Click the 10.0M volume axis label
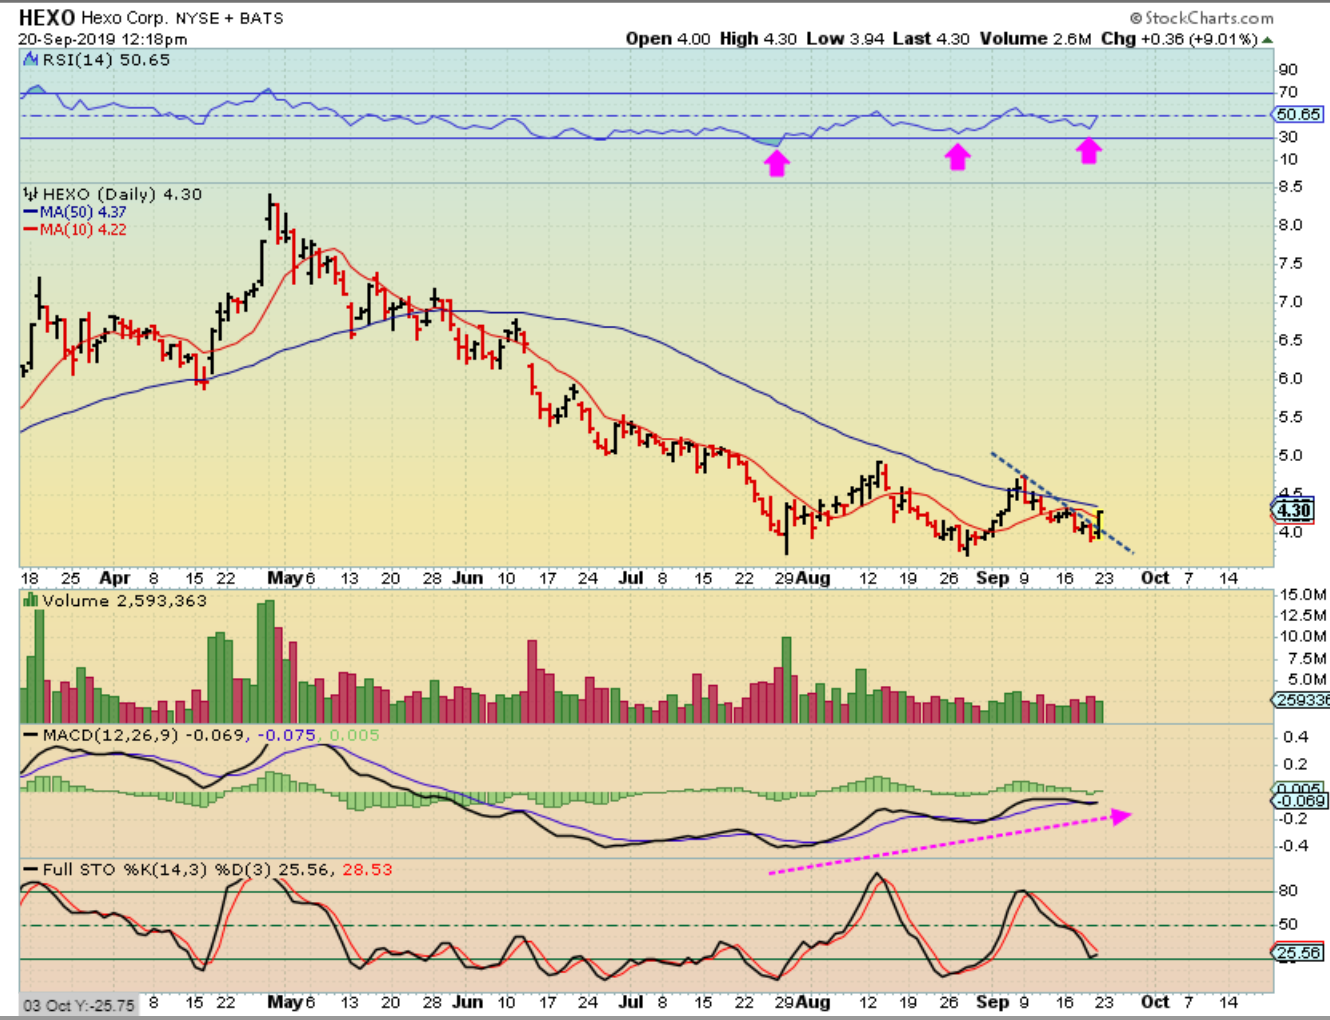This screenshot has height=1020, width=1330. (1302, 637)
